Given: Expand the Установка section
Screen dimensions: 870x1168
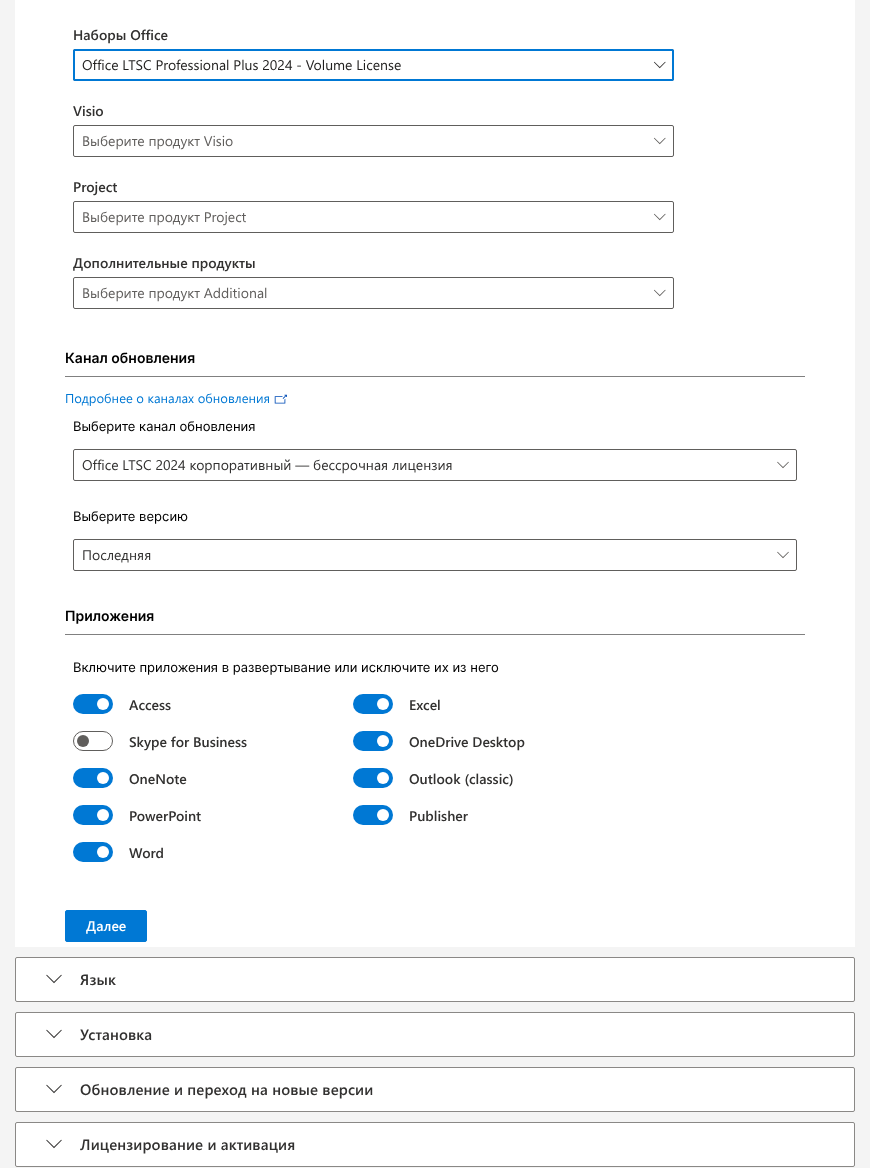Looking at the screenshot, I should click(435, 1035).
